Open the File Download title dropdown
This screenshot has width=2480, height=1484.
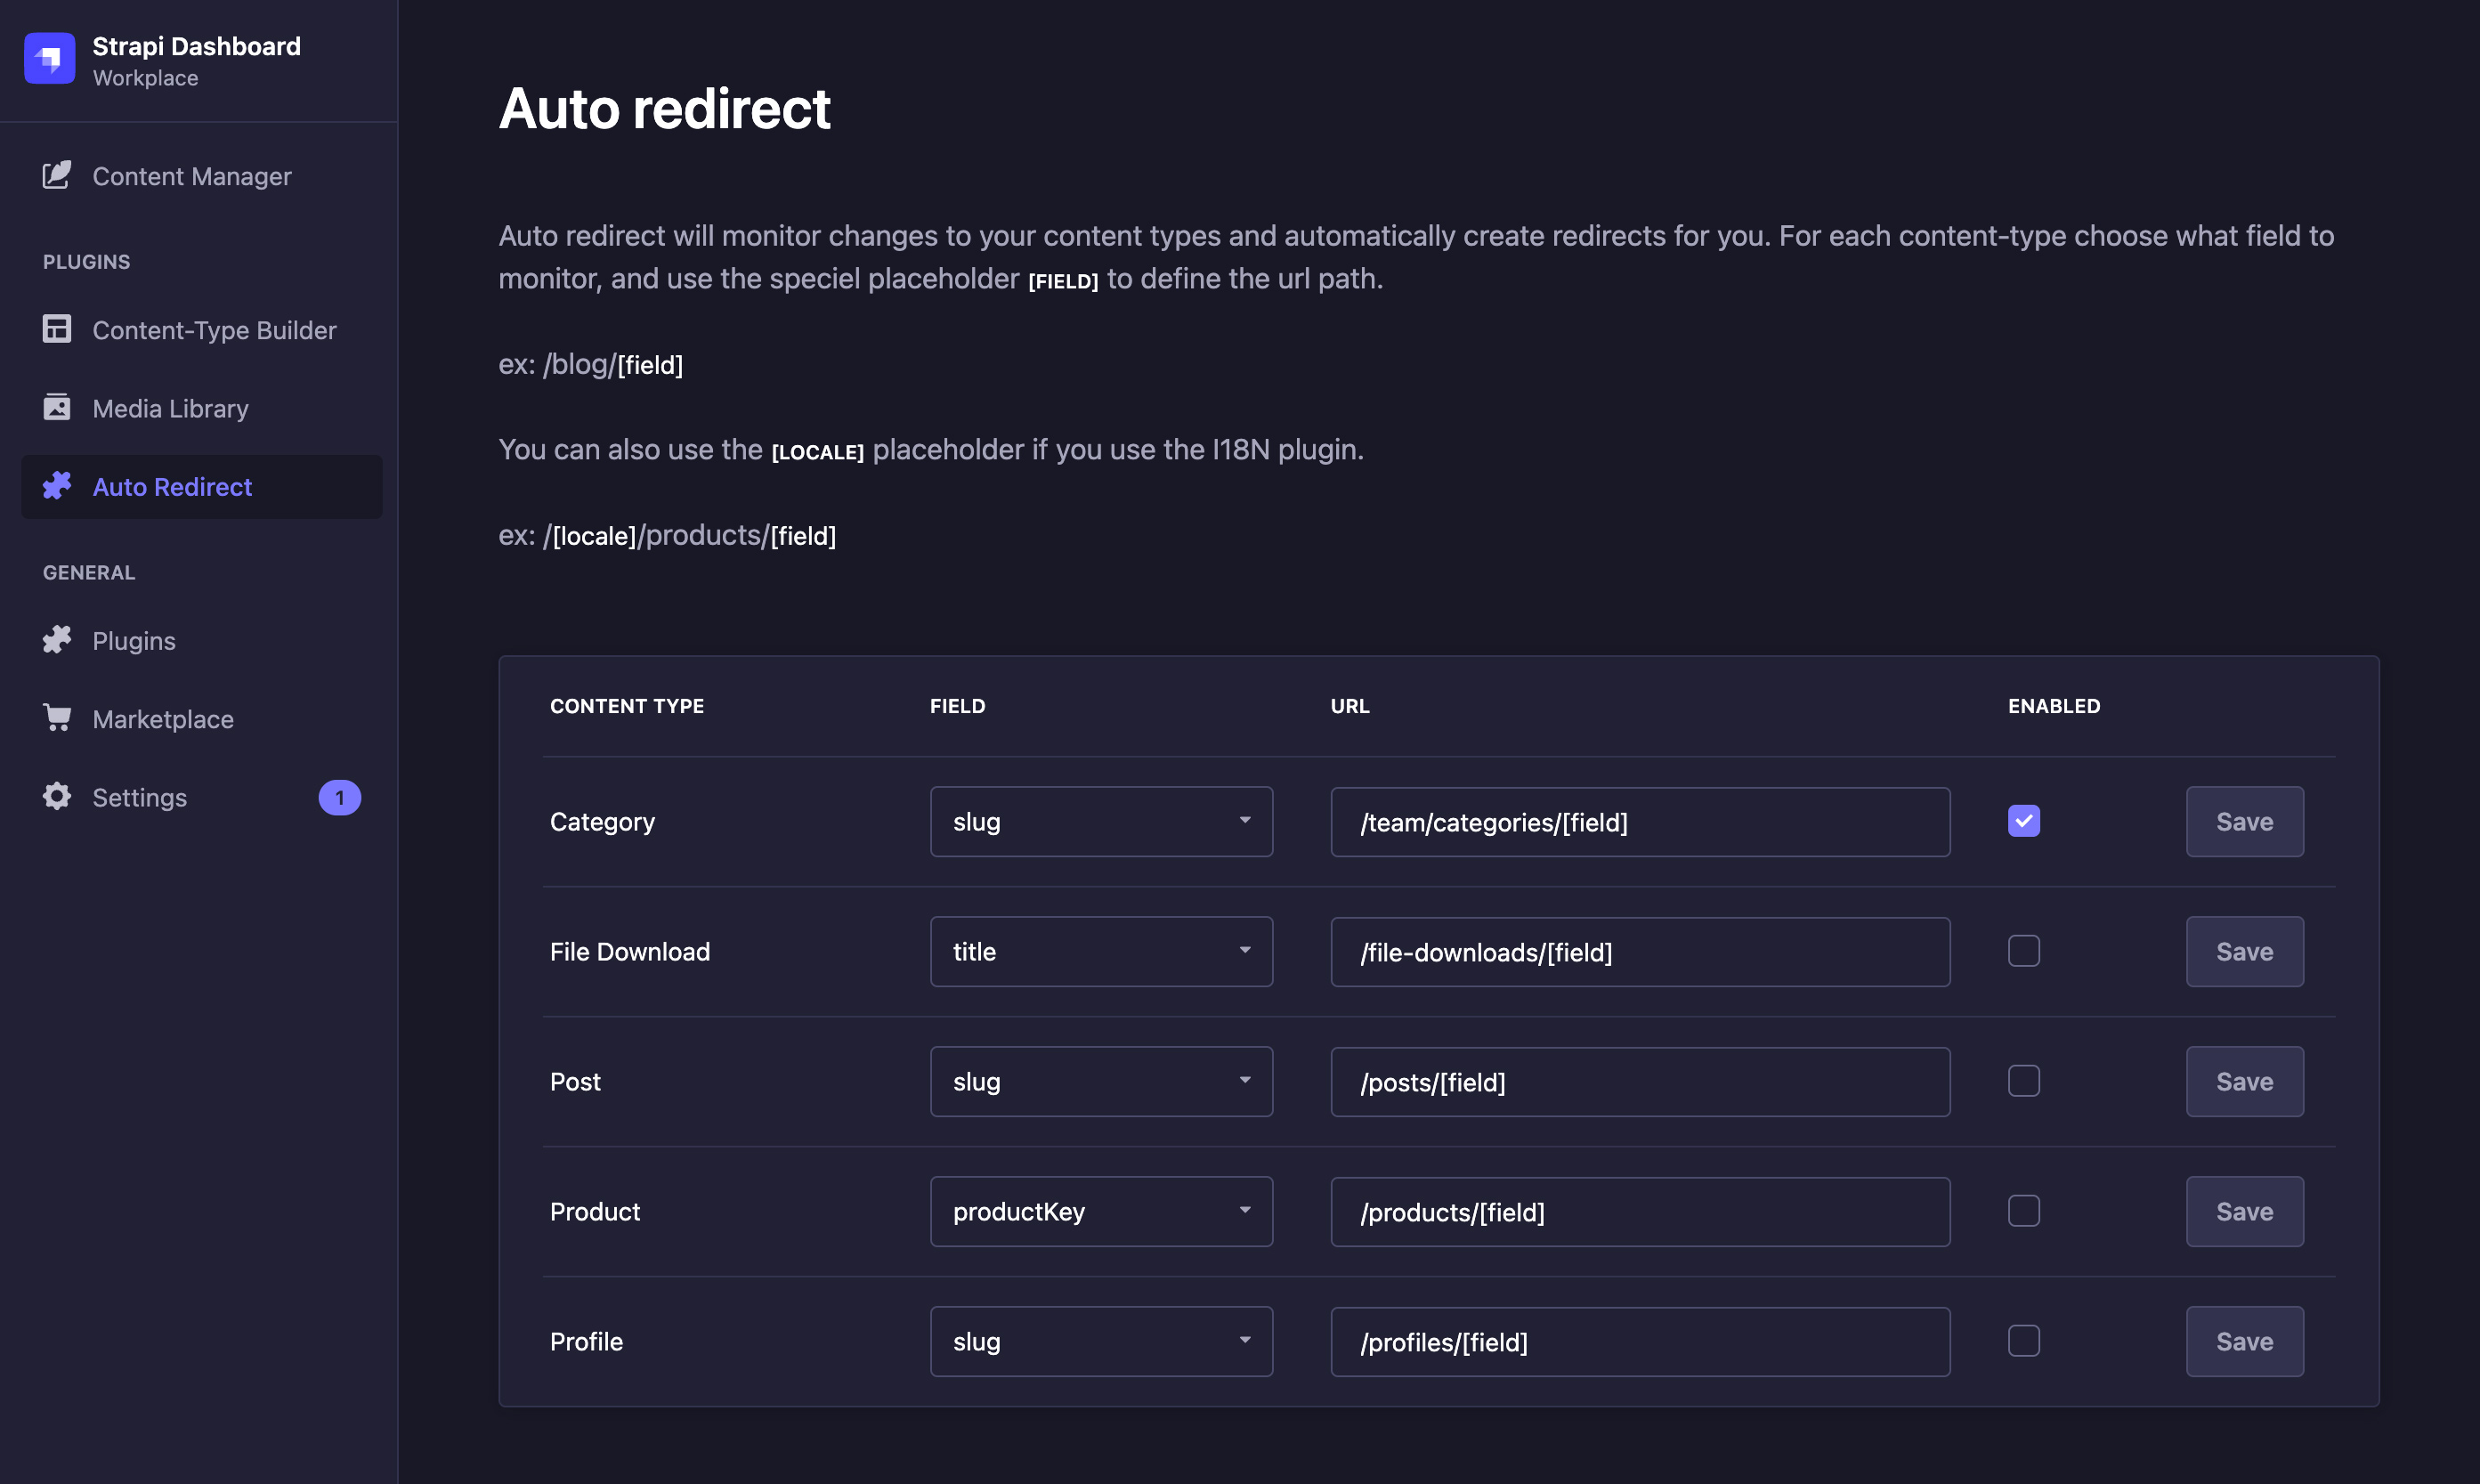(x=1100, y=952)
